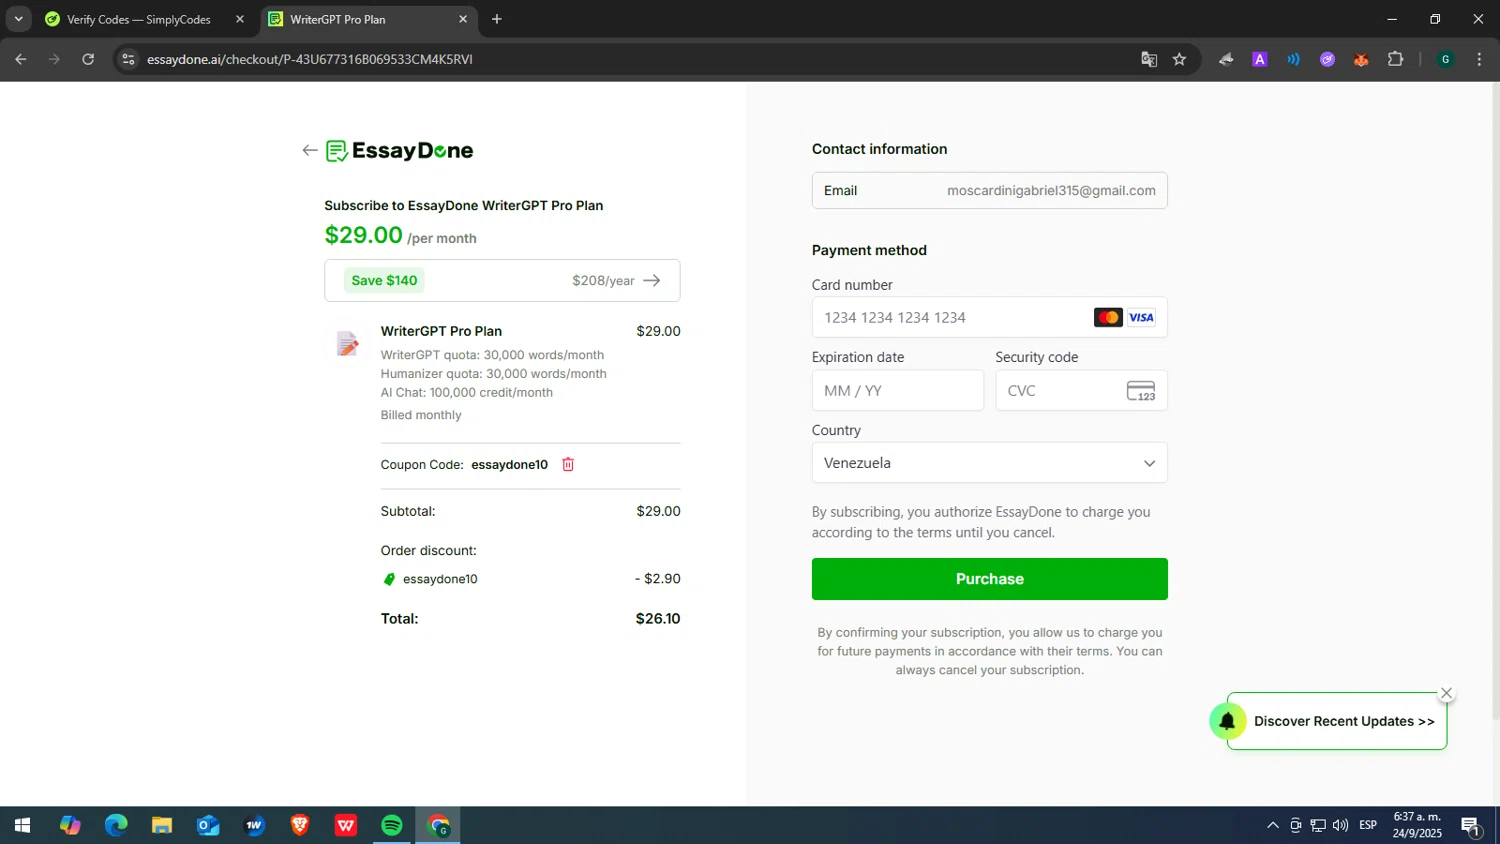This screenshot has width=1500, height=844.
Task: Click the Visa logo in card field
Action: tap(1141, 318)
